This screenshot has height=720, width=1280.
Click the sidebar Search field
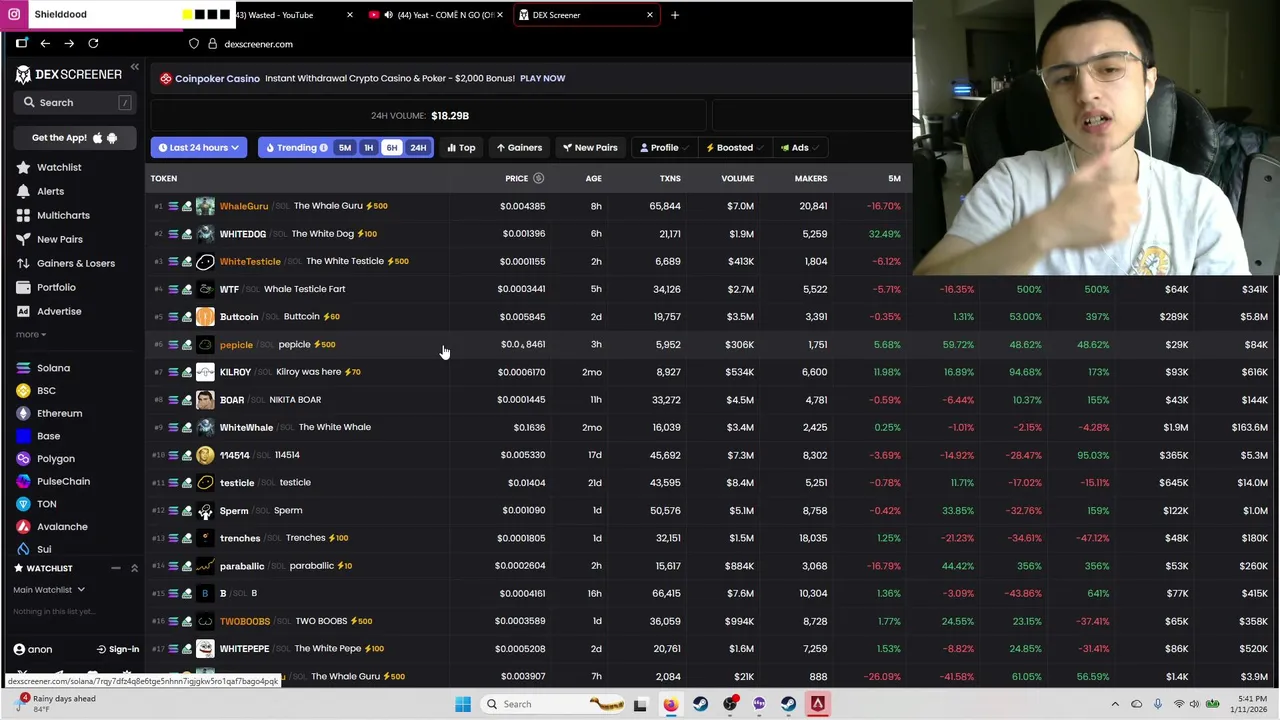(x=74, y=102)
